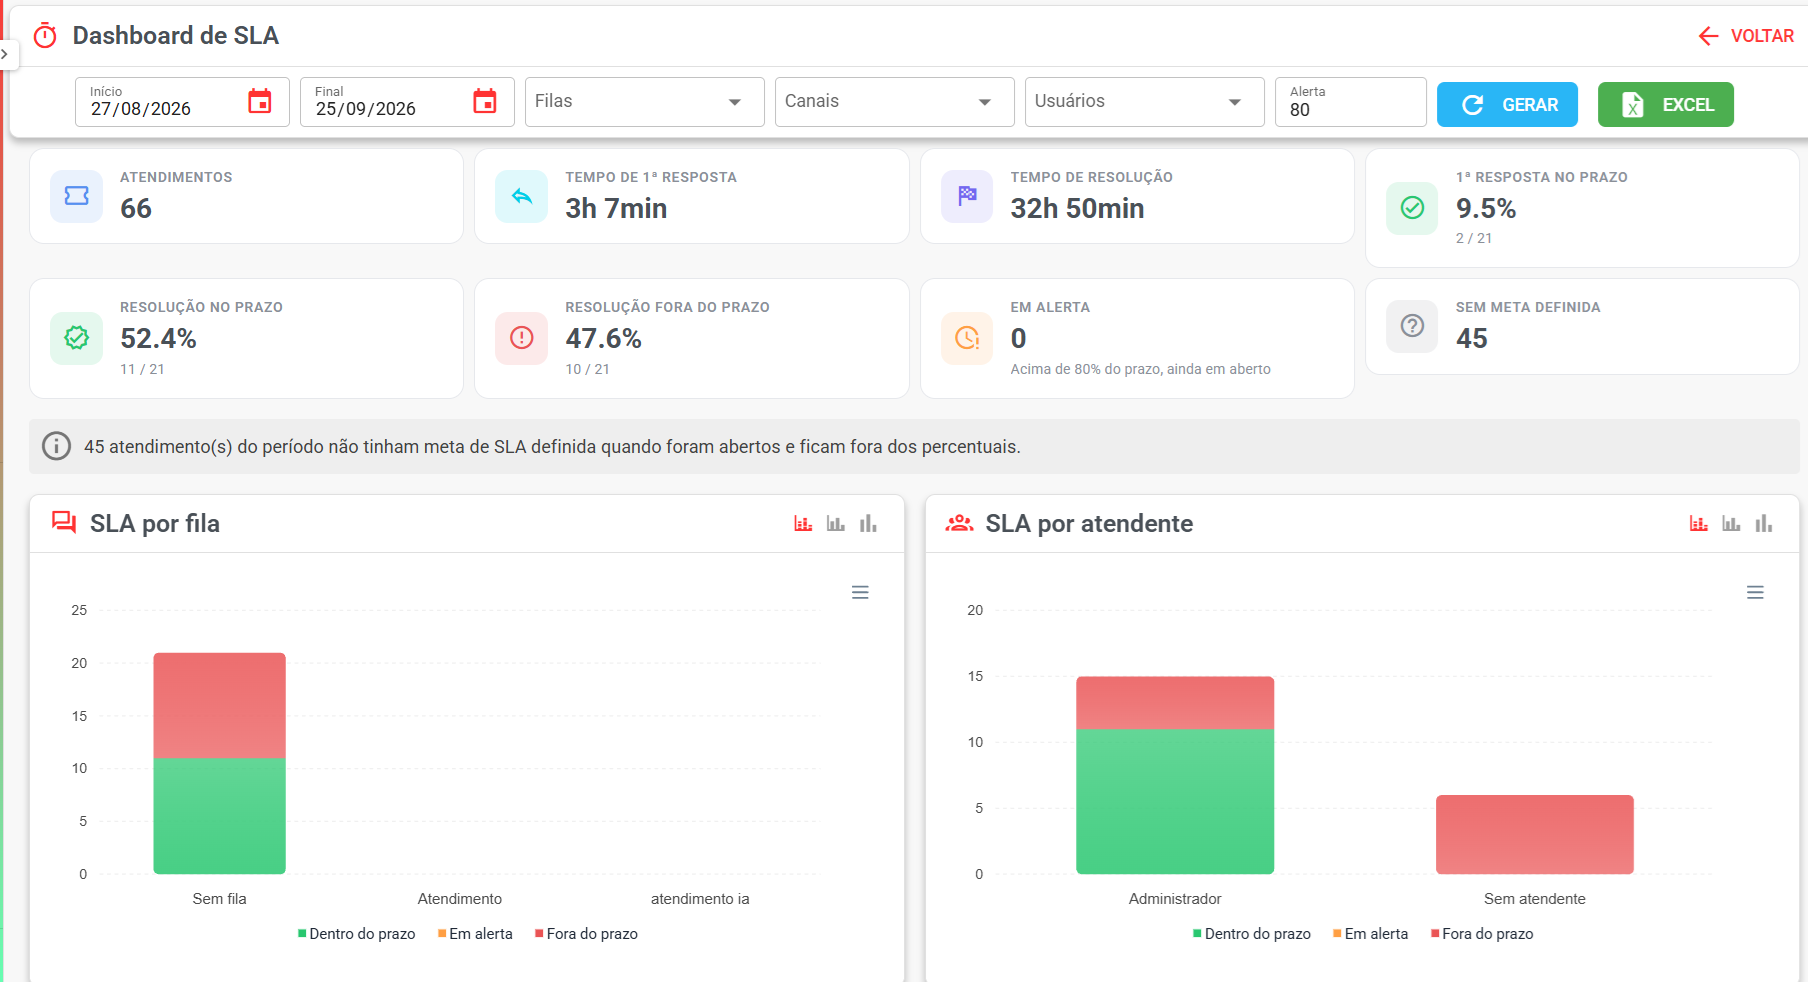This screenshot has height=982, width=1808.
Task: Click the question mark icon for Sem Meta Definida
Action: [1412, 326]
